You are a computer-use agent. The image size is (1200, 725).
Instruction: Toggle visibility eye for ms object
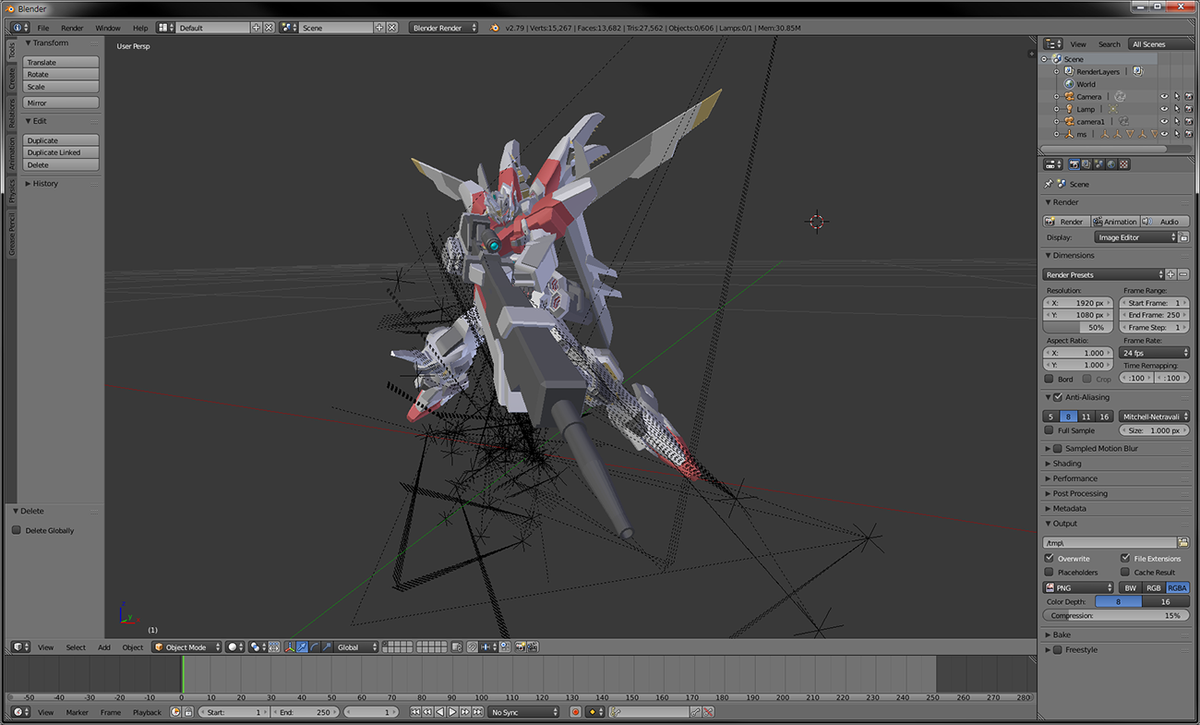1164,133
